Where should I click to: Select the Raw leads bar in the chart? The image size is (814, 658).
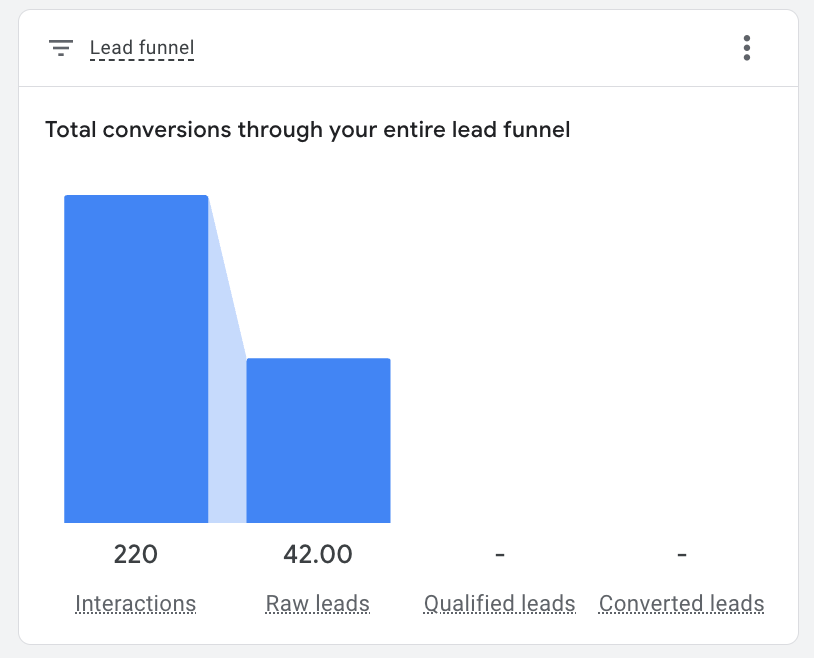[317, 440]
